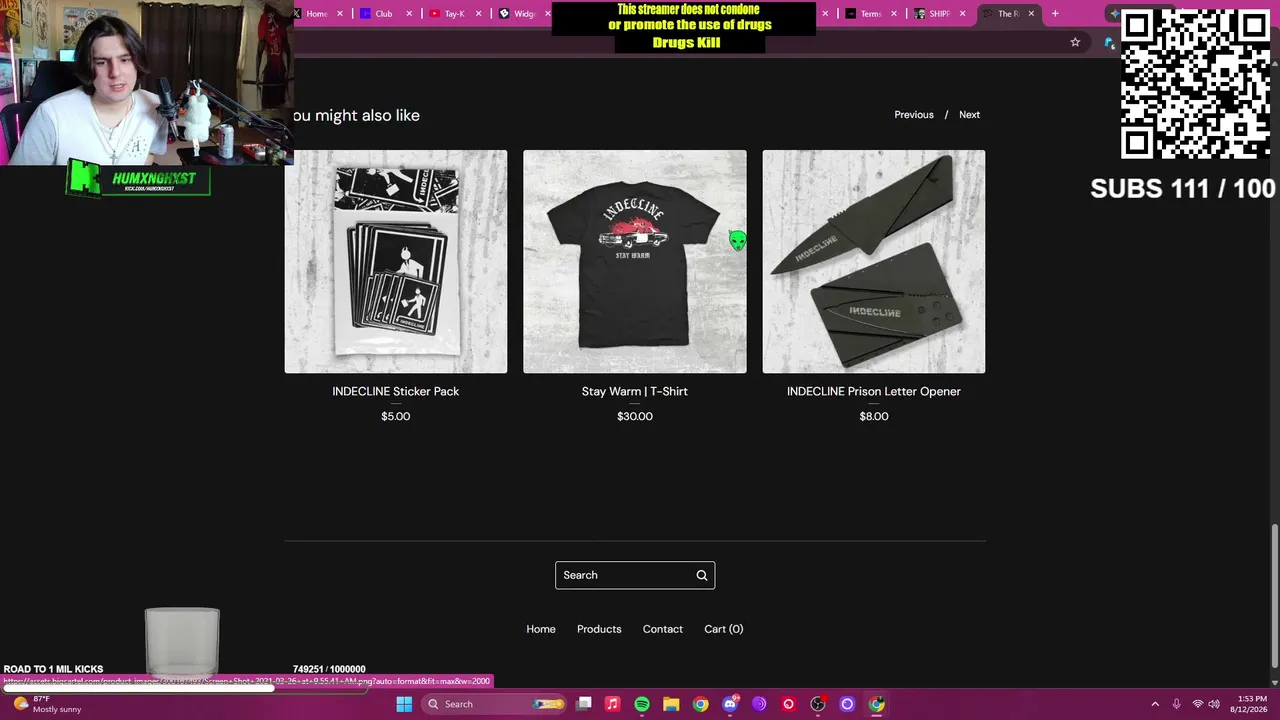
Task: Switch to the Home browser tab
Action: click(318, 14)
